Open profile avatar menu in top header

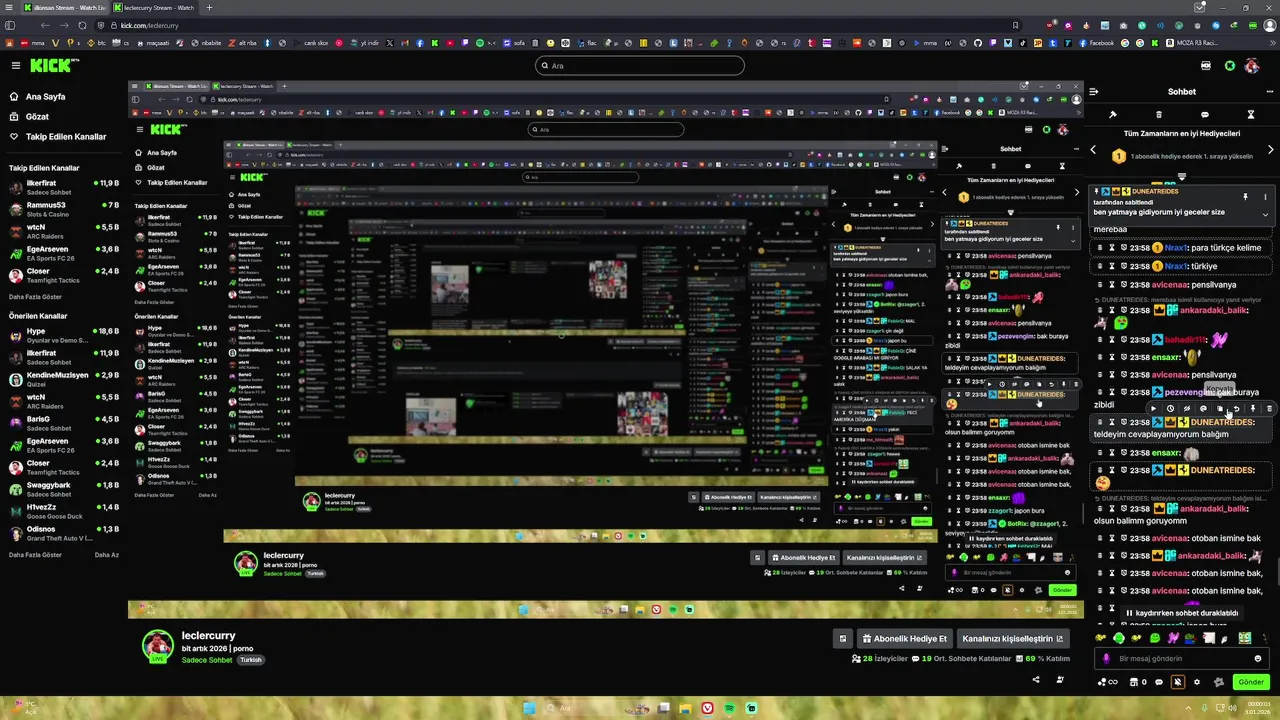(1254, 66)
